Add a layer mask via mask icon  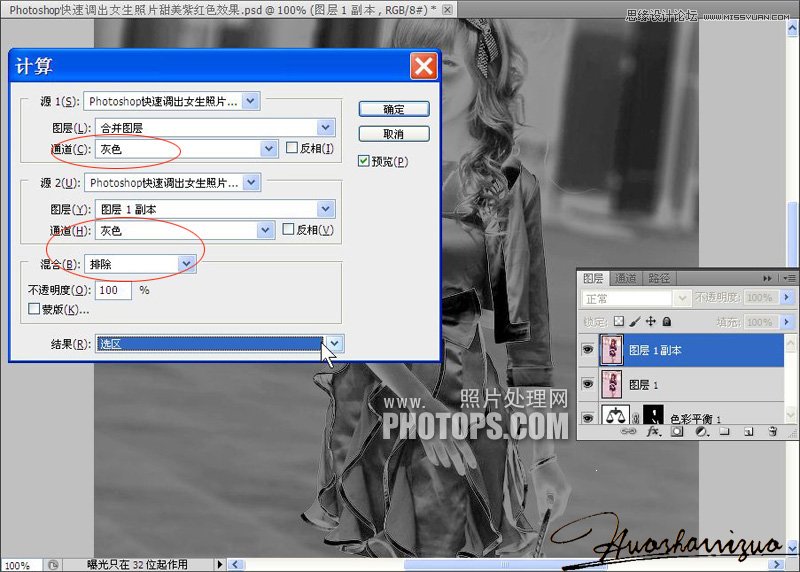click(677, 432)
